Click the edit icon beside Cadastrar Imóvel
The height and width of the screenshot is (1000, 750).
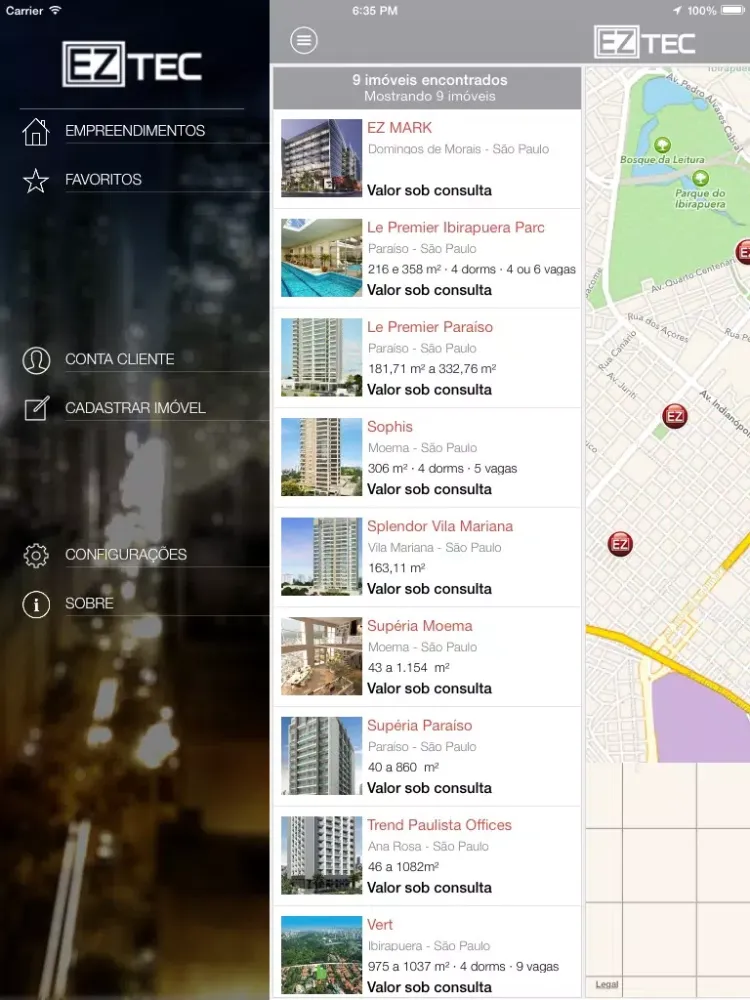(x=36, y=409)
